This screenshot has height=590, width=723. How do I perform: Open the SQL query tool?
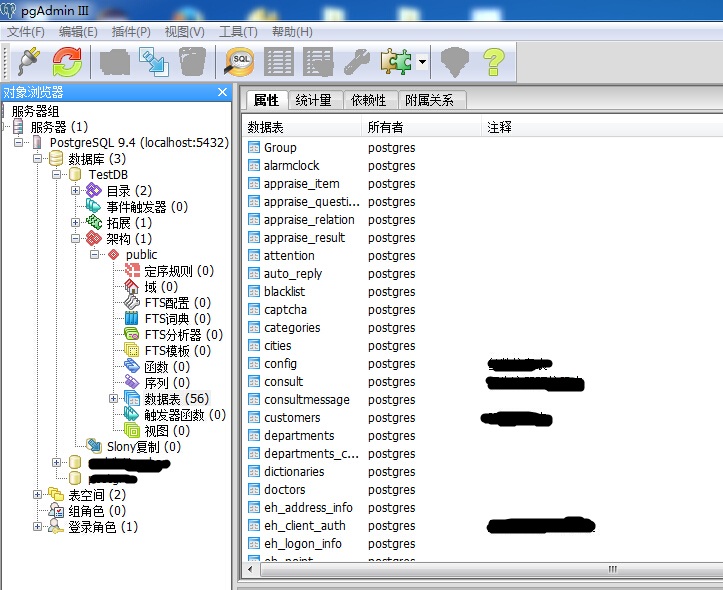239,62
